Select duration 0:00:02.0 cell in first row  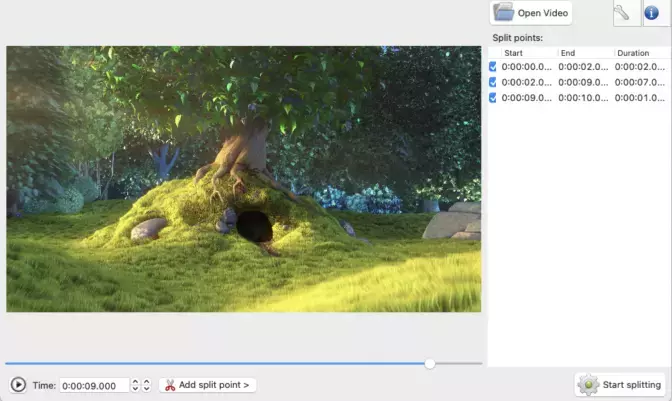tap(639, 67)
